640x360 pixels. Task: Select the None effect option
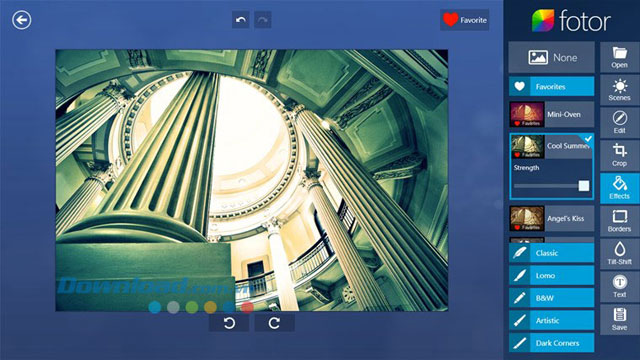pos(551,58)
